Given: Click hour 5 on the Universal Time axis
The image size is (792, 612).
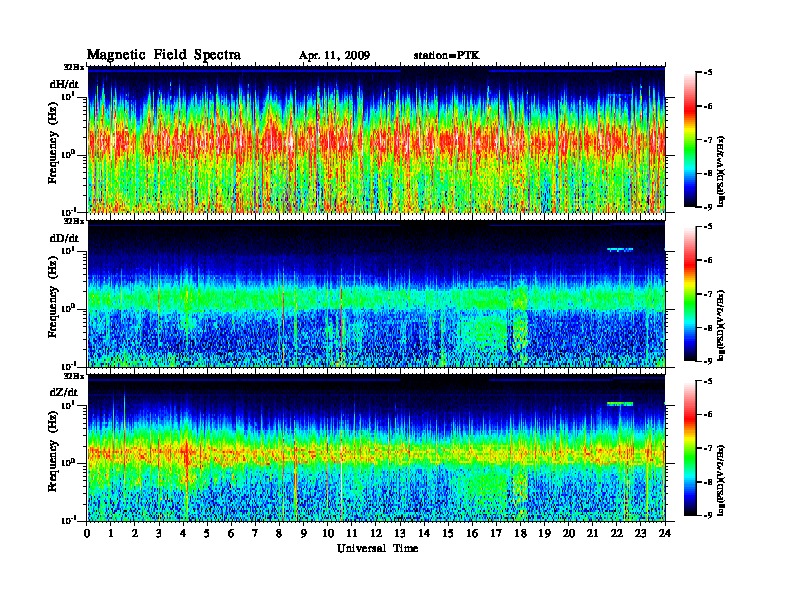Looking at the screenshot, I should (207, 534).
